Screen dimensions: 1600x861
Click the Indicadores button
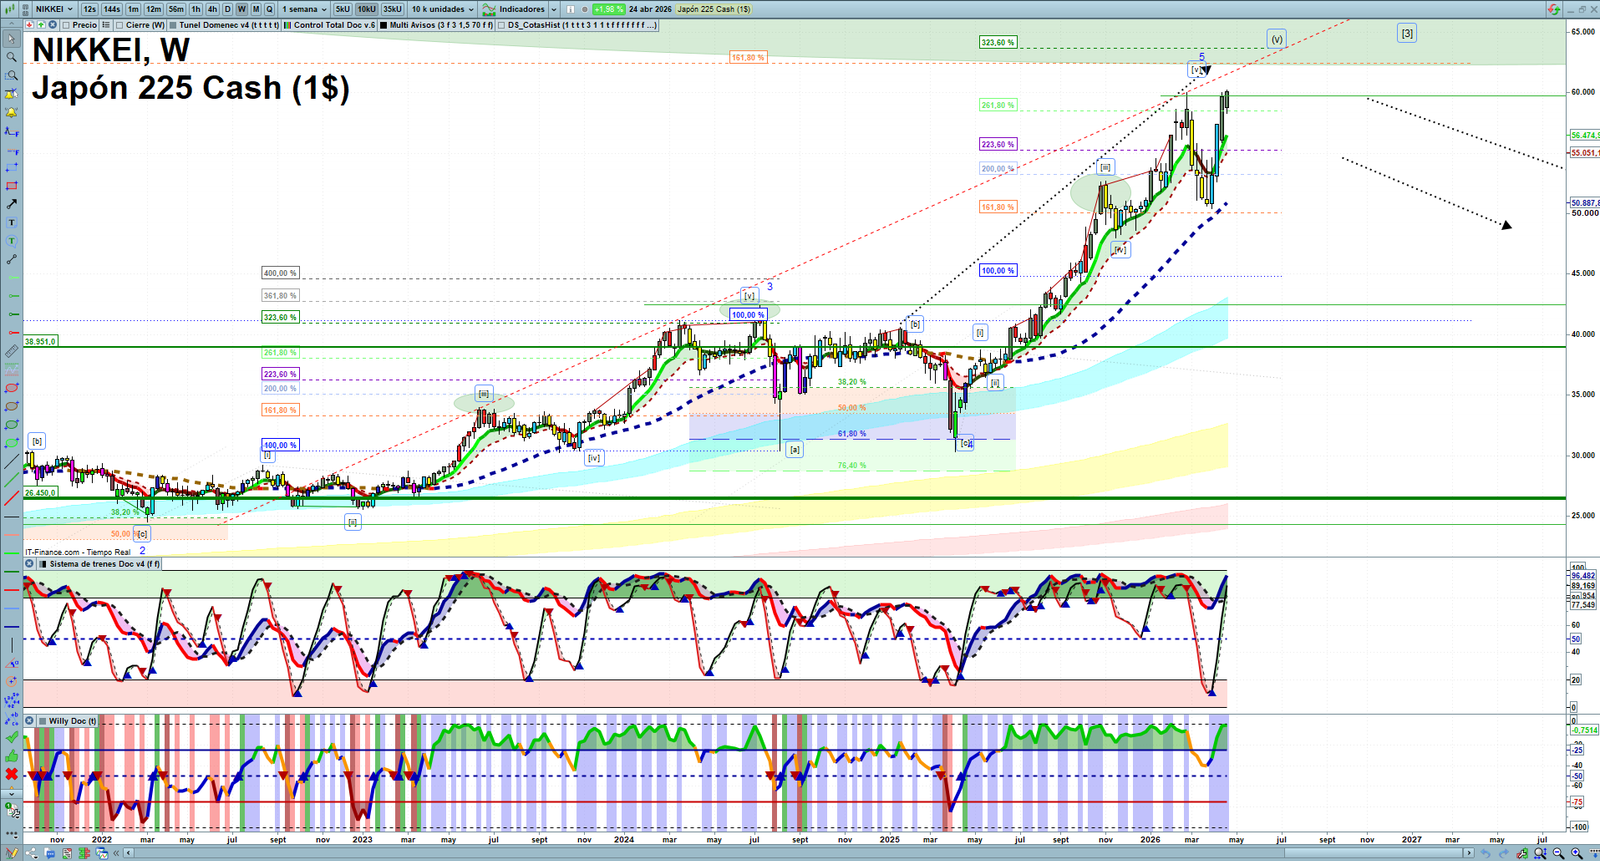click(x=520, y=9)
